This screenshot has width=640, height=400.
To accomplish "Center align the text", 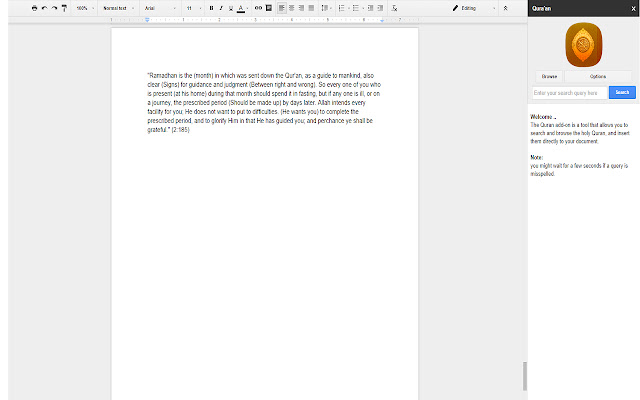I will [x=291, y=8].
